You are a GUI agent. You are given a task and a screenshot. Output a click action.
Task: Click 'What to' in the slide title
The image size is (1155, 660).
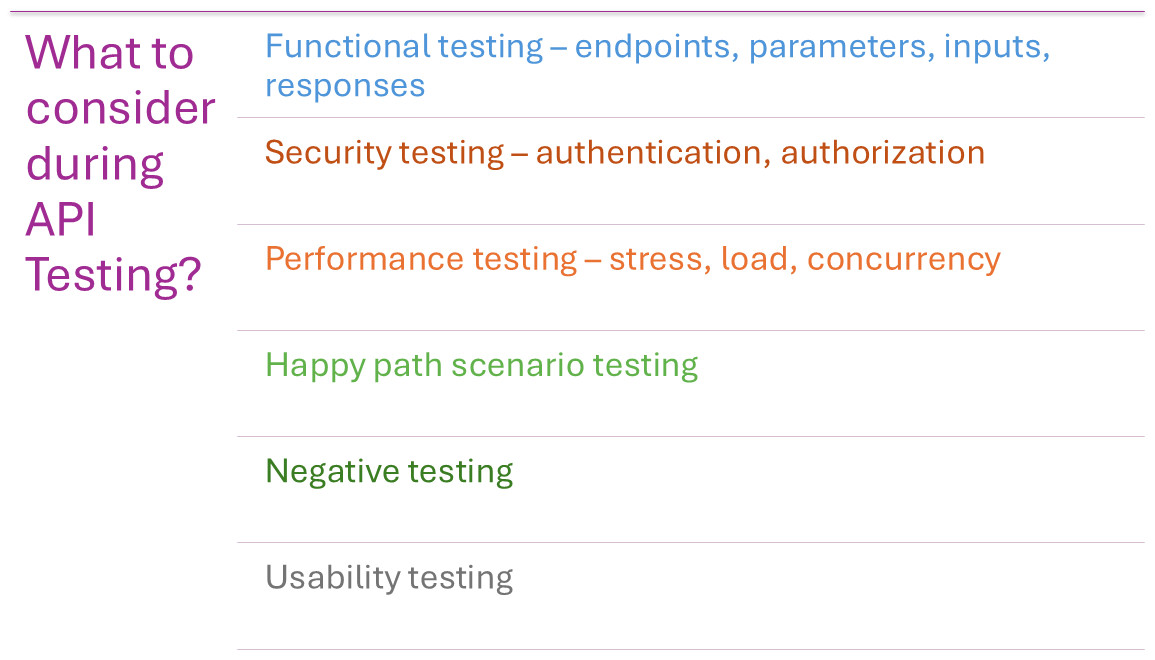[x=109, y=52]
